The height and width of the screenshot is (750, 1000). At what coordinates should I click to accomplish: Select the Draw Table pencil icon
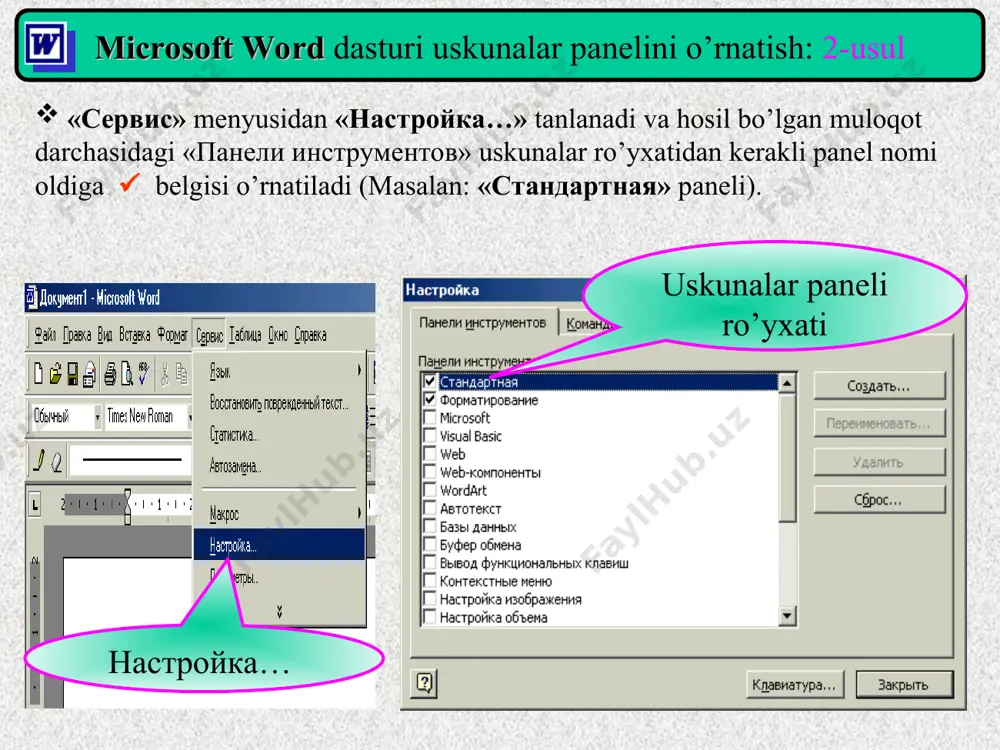40,460
